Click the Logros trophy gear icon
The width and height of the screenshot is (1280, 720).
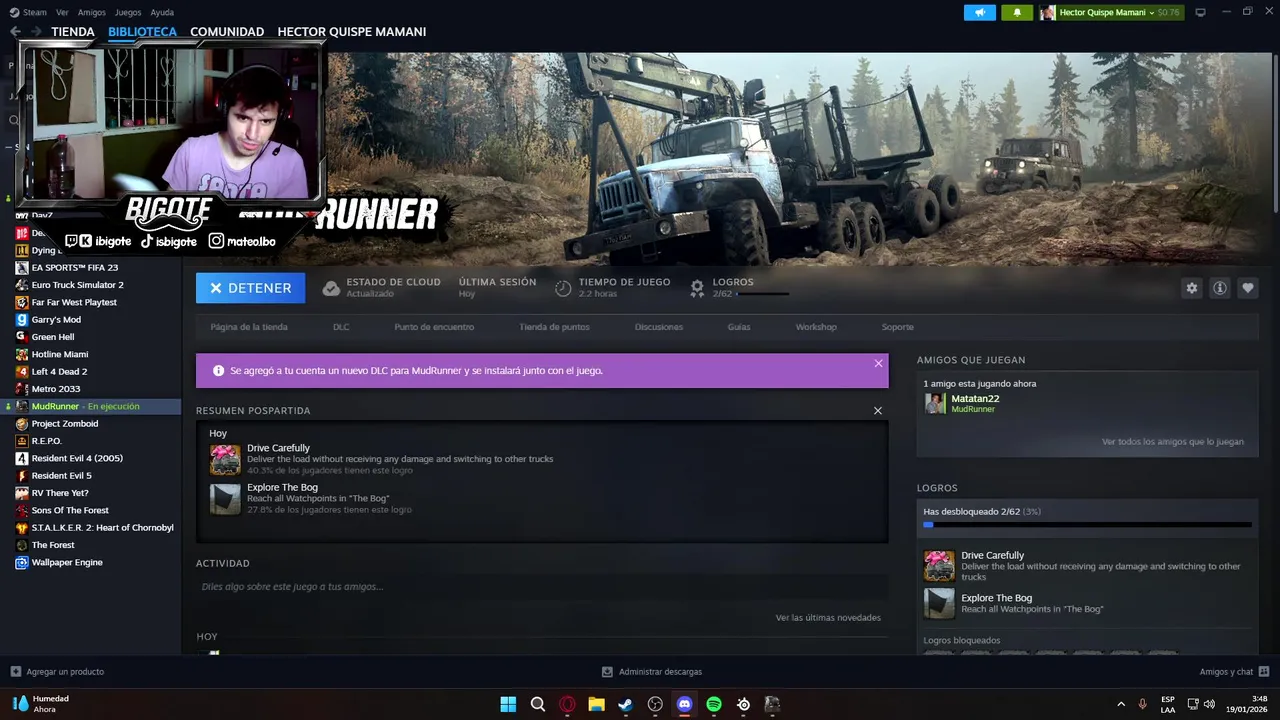click(697, 288)
